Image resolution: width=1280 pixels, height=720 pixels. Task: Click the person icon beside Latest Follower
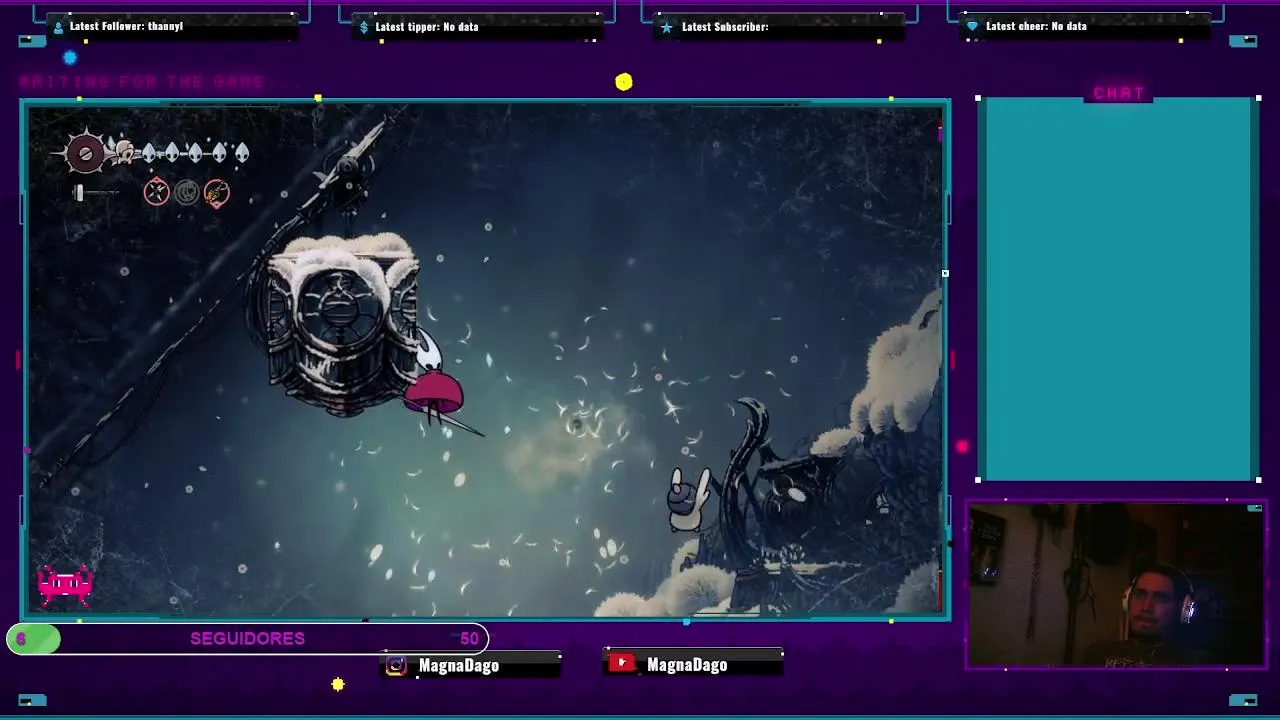58,27
